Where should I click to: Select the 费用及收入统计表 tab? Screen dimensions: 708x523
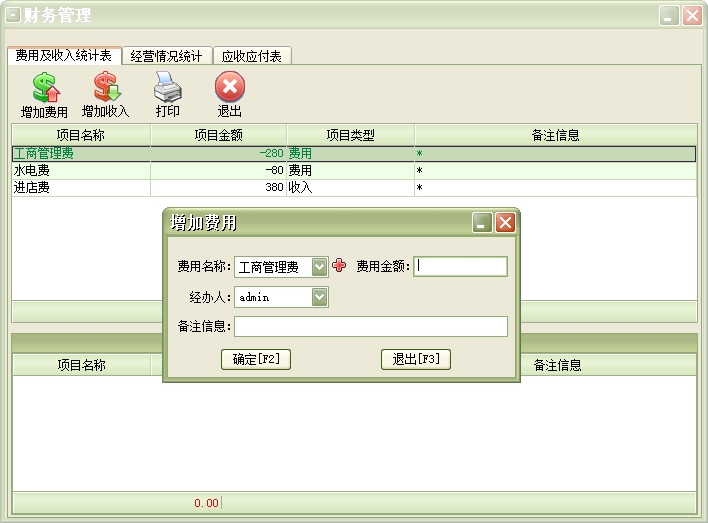coord(64,56)
